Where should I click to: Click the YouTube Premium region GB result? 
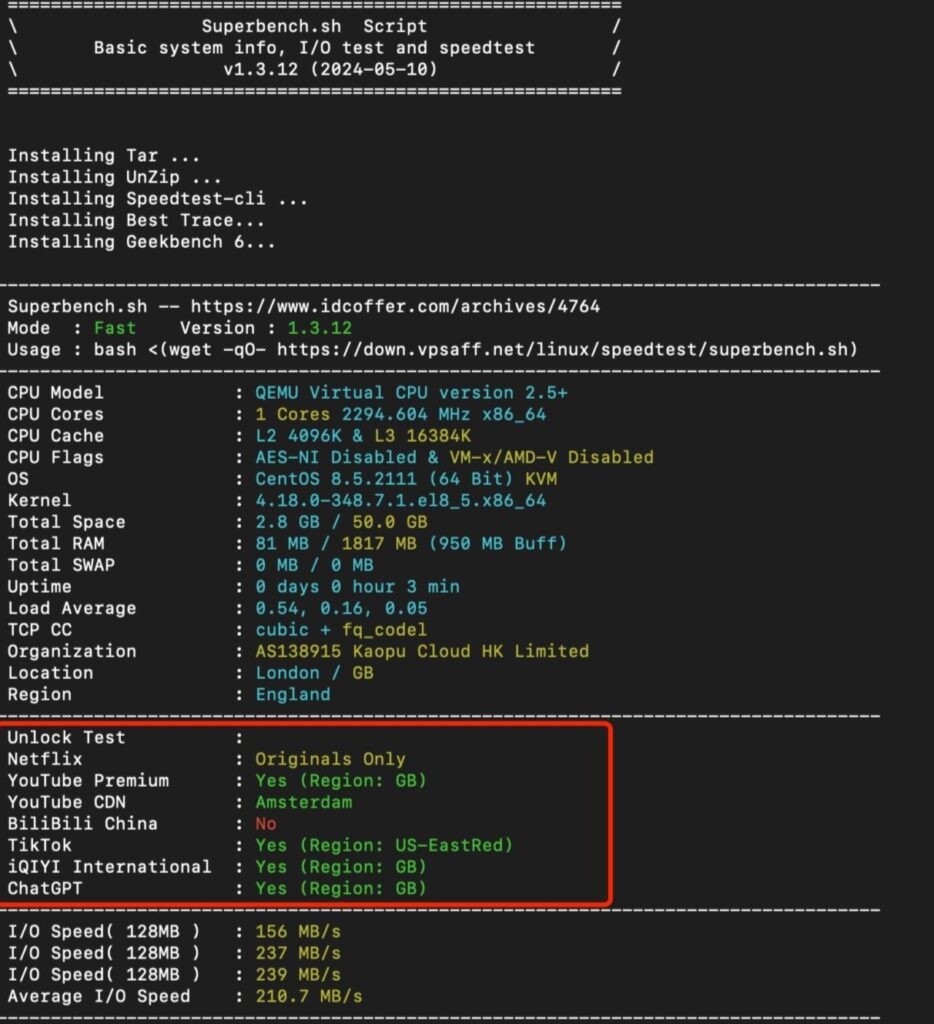[x=340, y=780]
